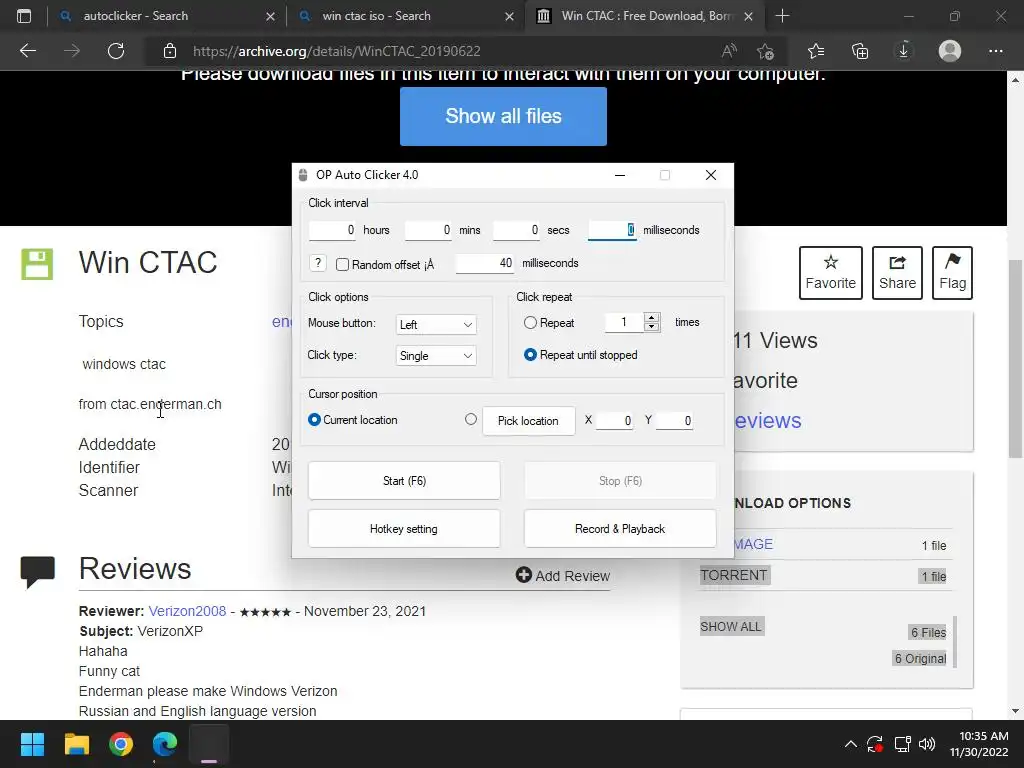The image size is (1024, 768).
Task: Click Flag icon button on archive page
Action: [952, 273]
